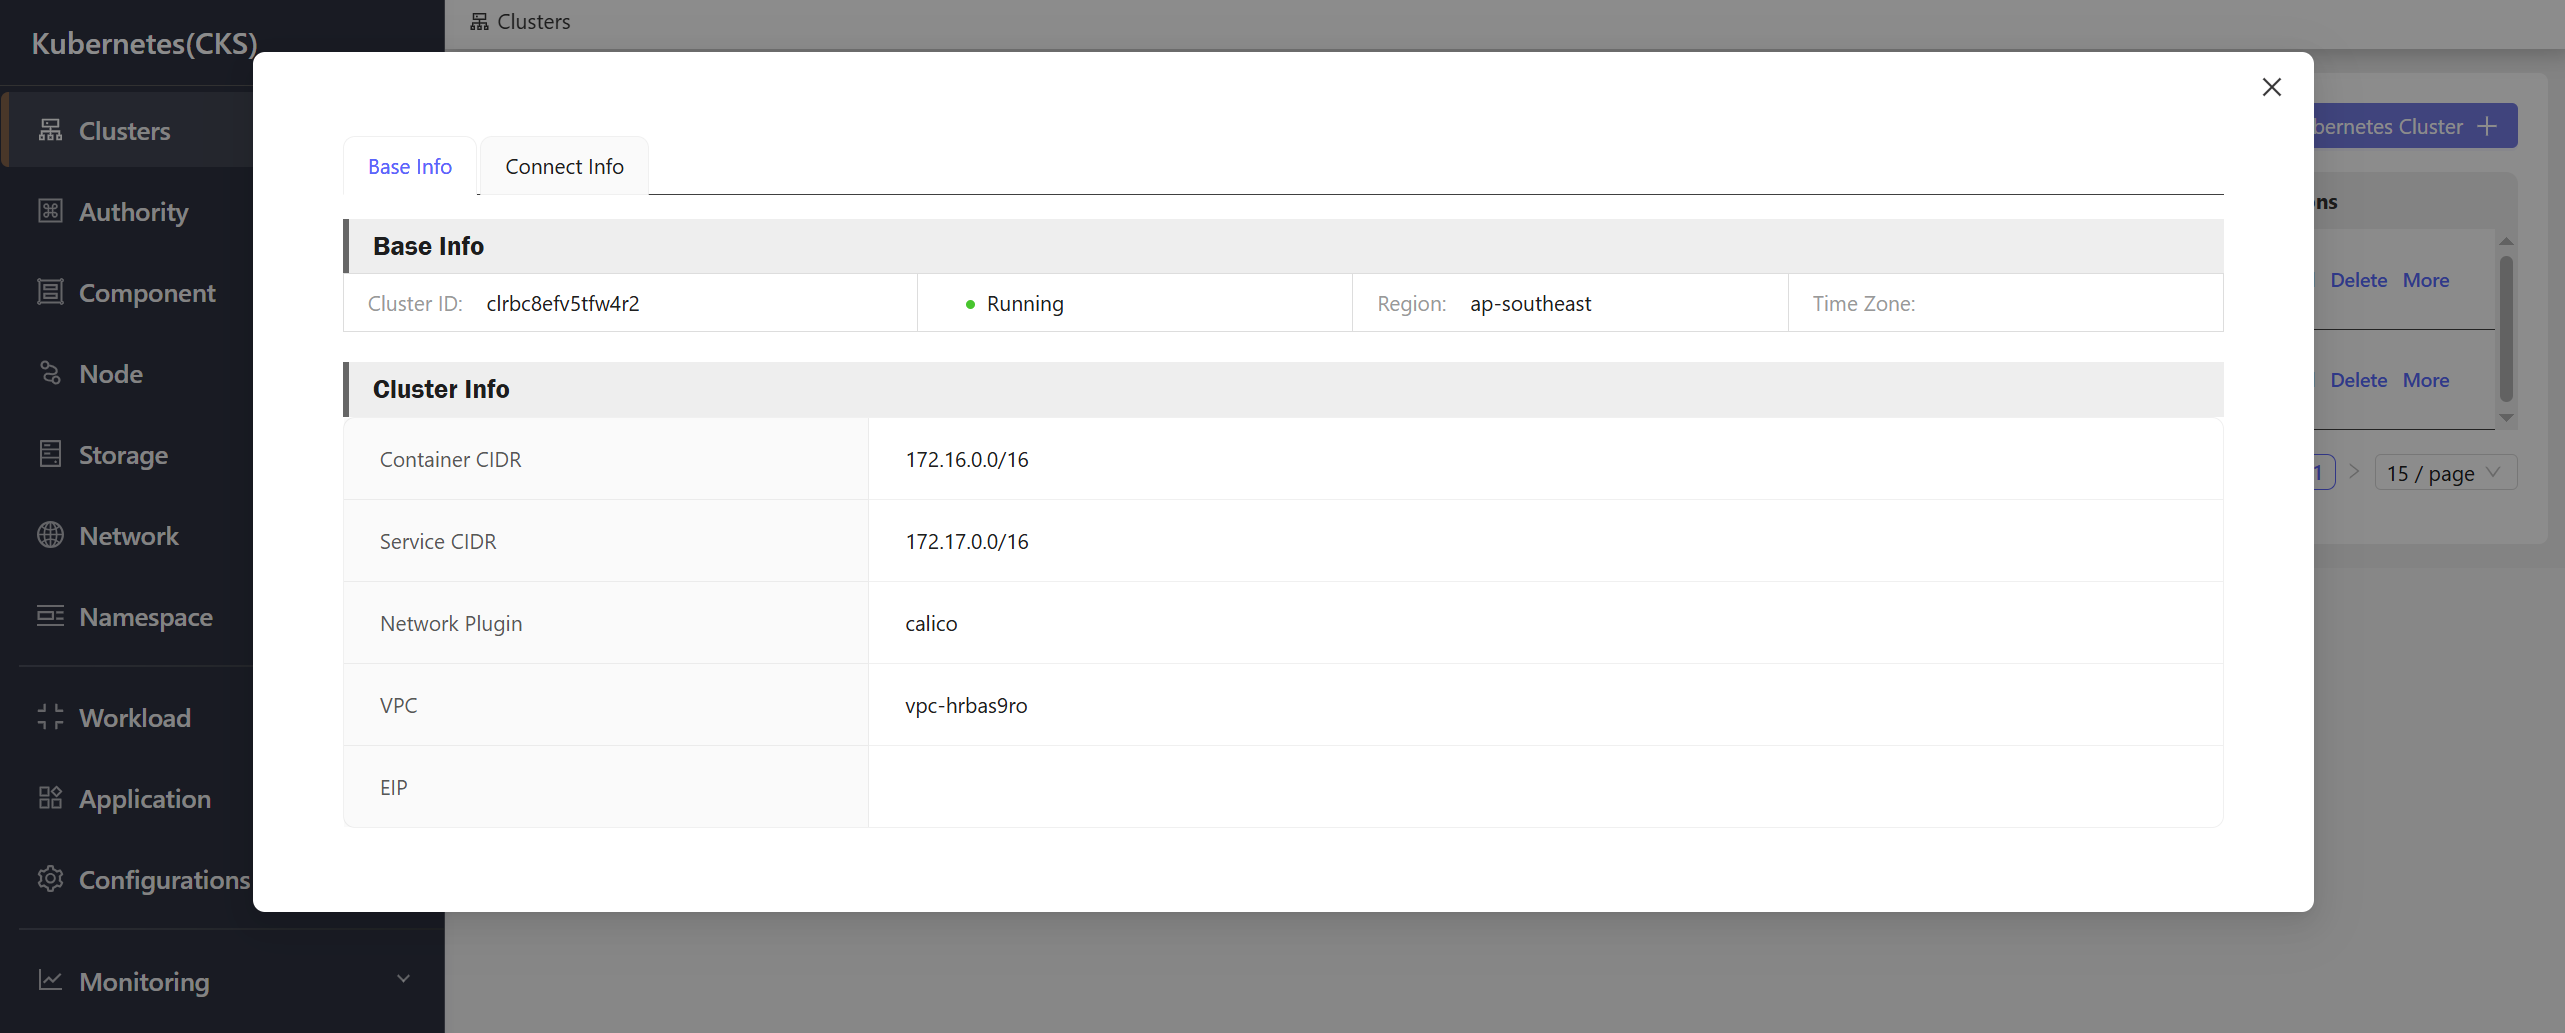The width and height of the screenshot is (2565, 1033).
Task: Click Service CIDR value 172.17.0.0/16
Action: coord(967,541)
